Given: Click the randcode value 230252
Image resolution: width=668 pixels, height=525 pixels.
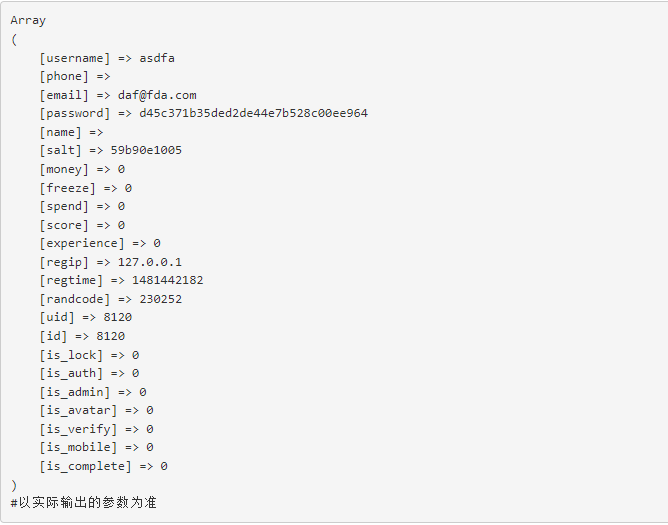Looking at the screenshot, I should pos(161,299).
